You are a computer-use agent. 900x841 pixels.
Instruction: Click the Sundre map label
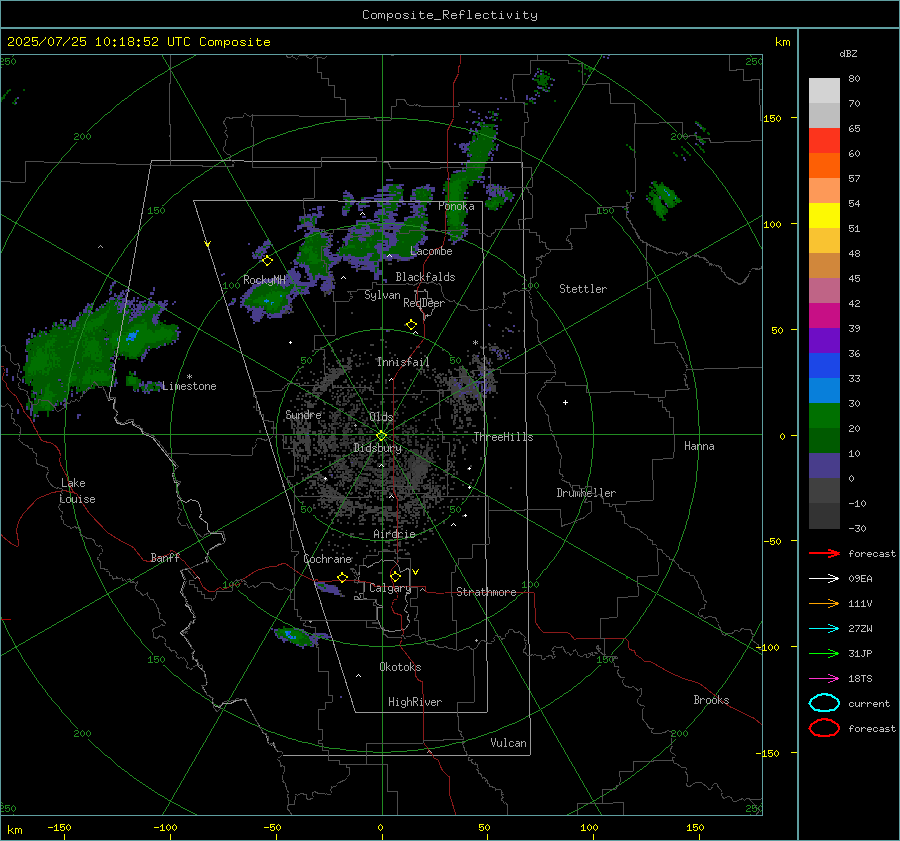[303, 415]
